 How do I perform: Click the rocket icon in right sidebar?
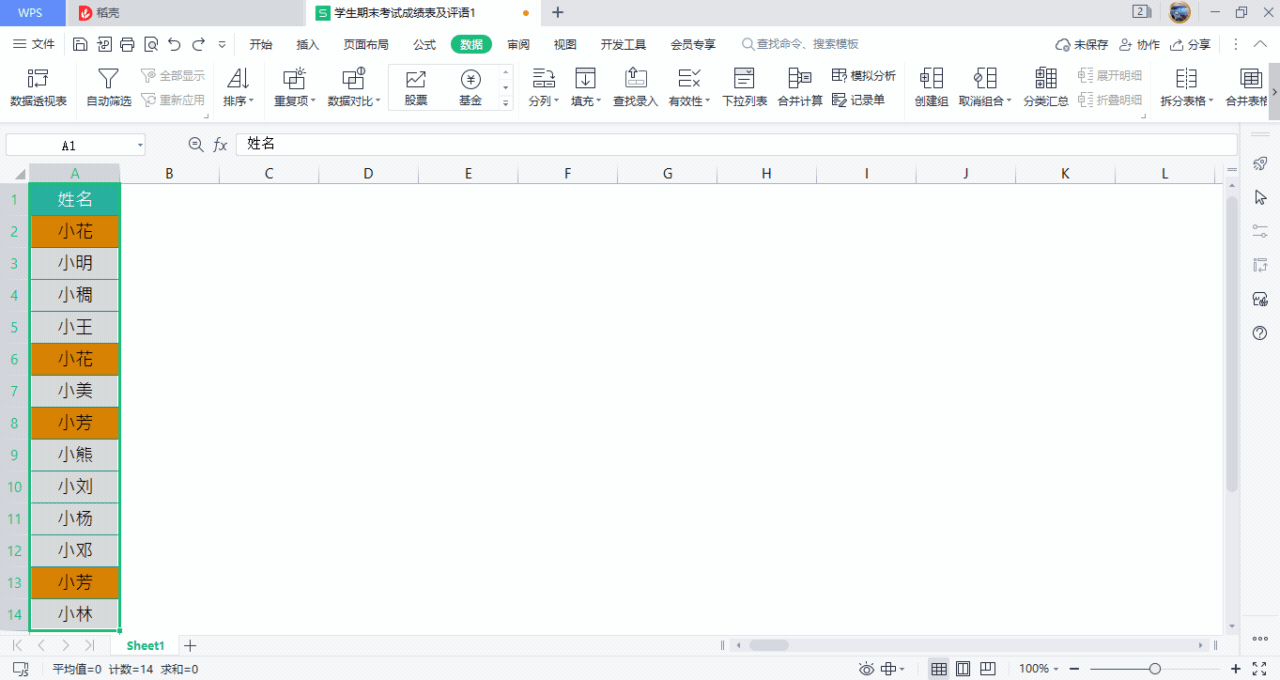click(1260, 163)
